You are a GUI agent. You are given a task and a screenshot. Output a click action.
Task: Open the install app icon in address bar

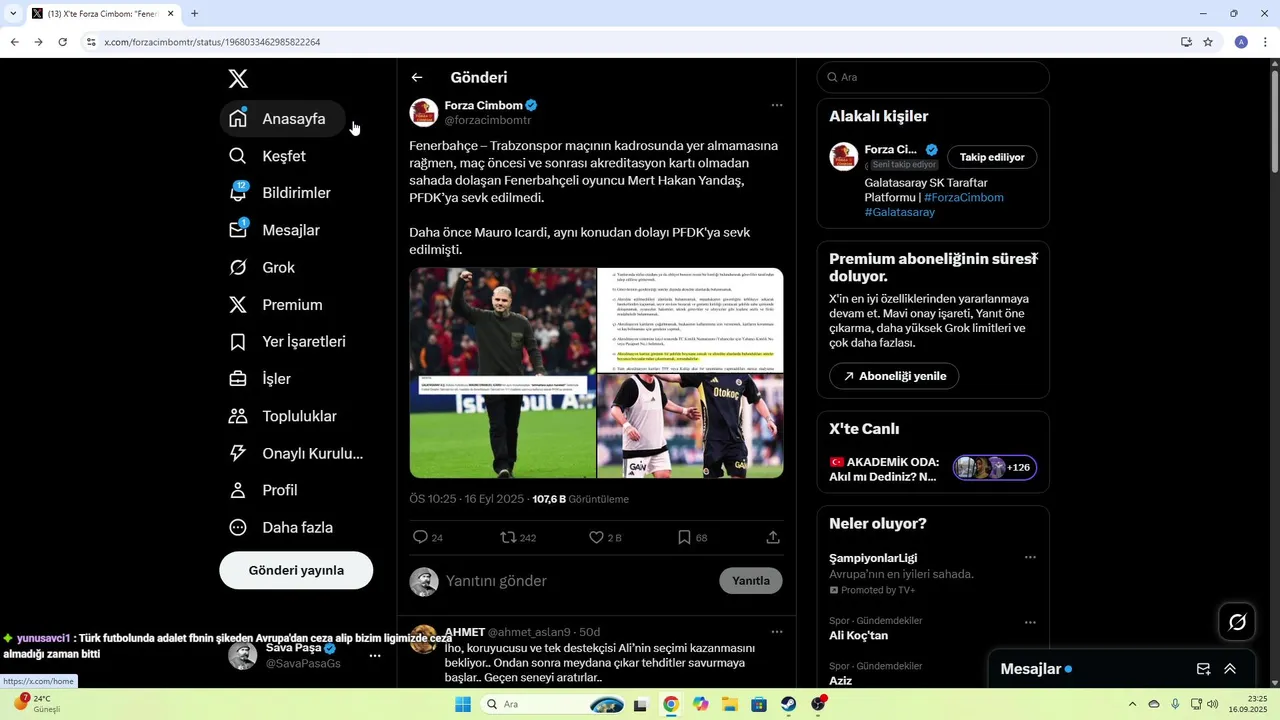click(x=1186, y=42)
